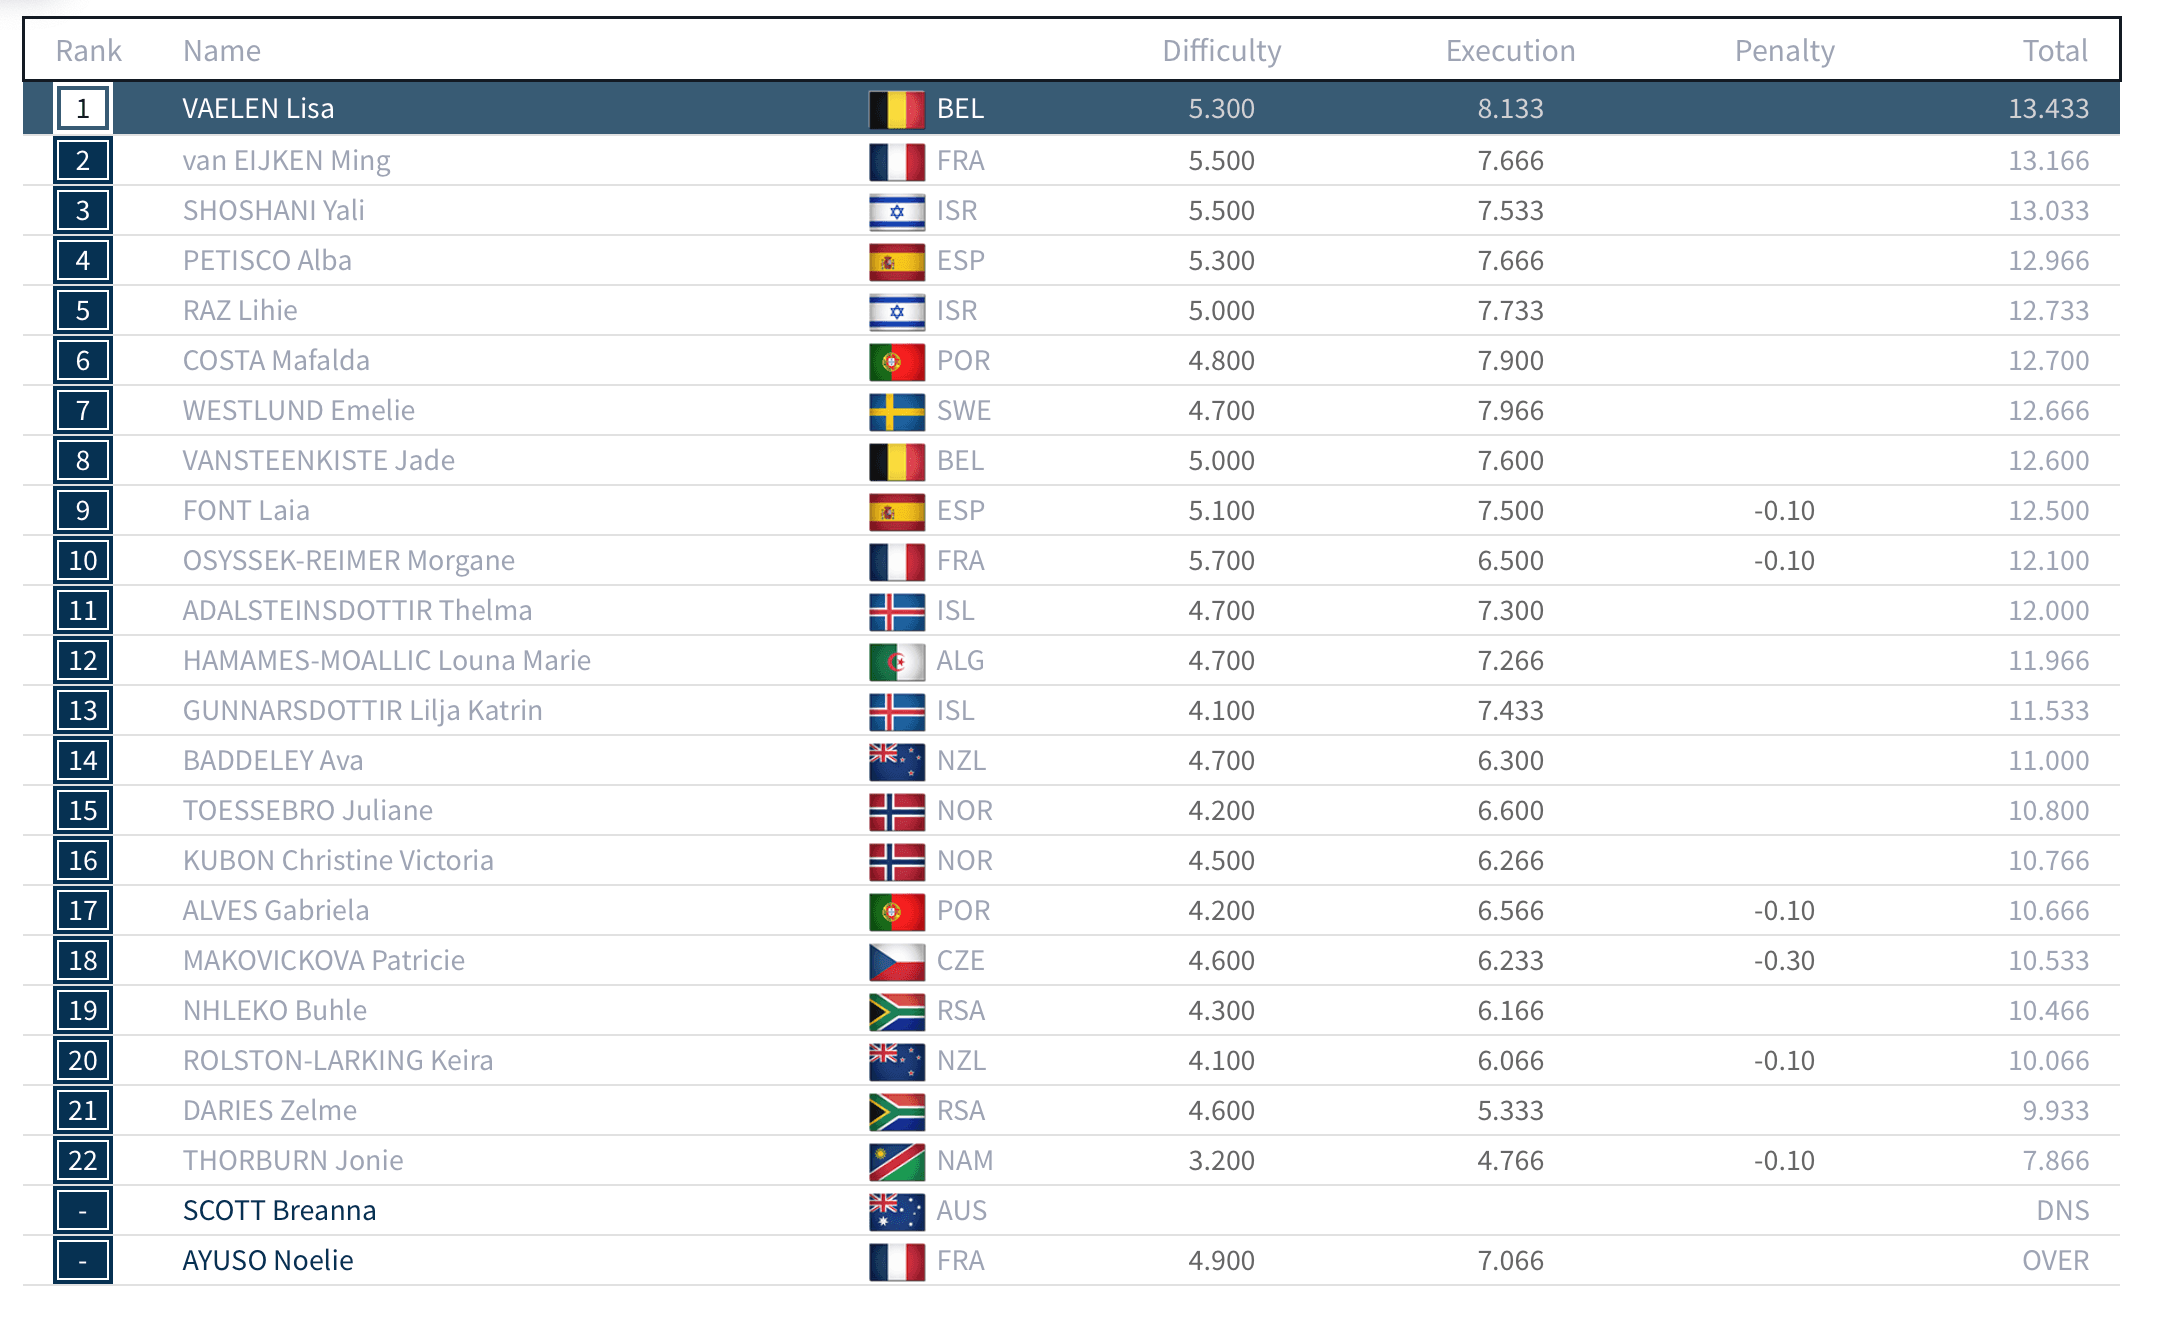Click the South Africa flag for NHLEKO Buhle

(x=896, y=1011)
